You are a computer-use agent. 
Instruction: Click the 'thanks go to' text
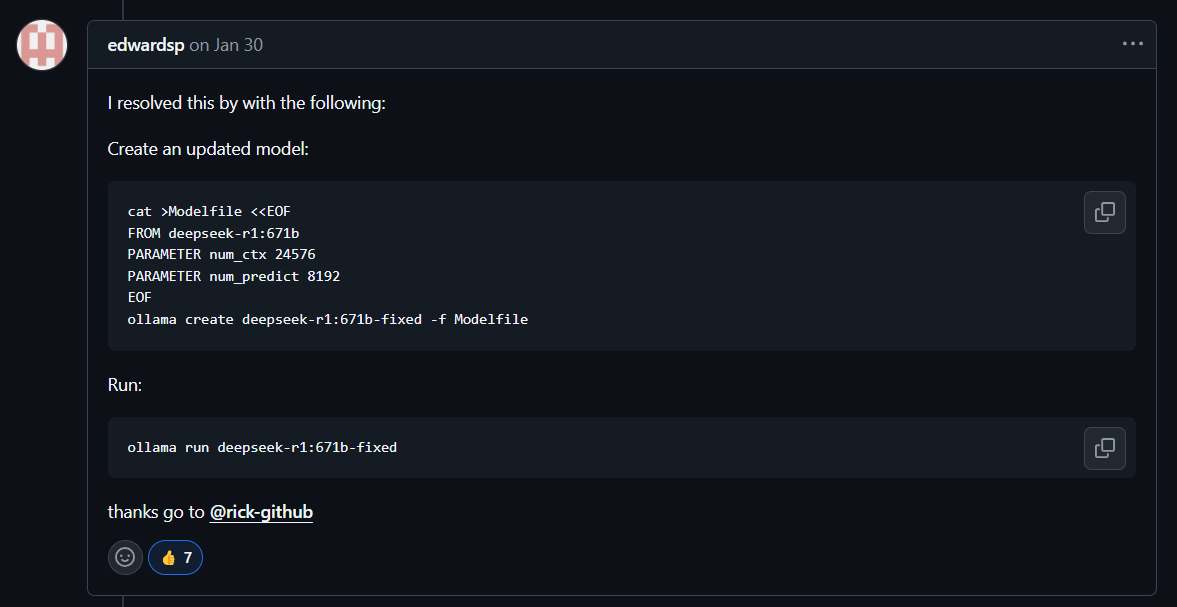pos(156,512)
